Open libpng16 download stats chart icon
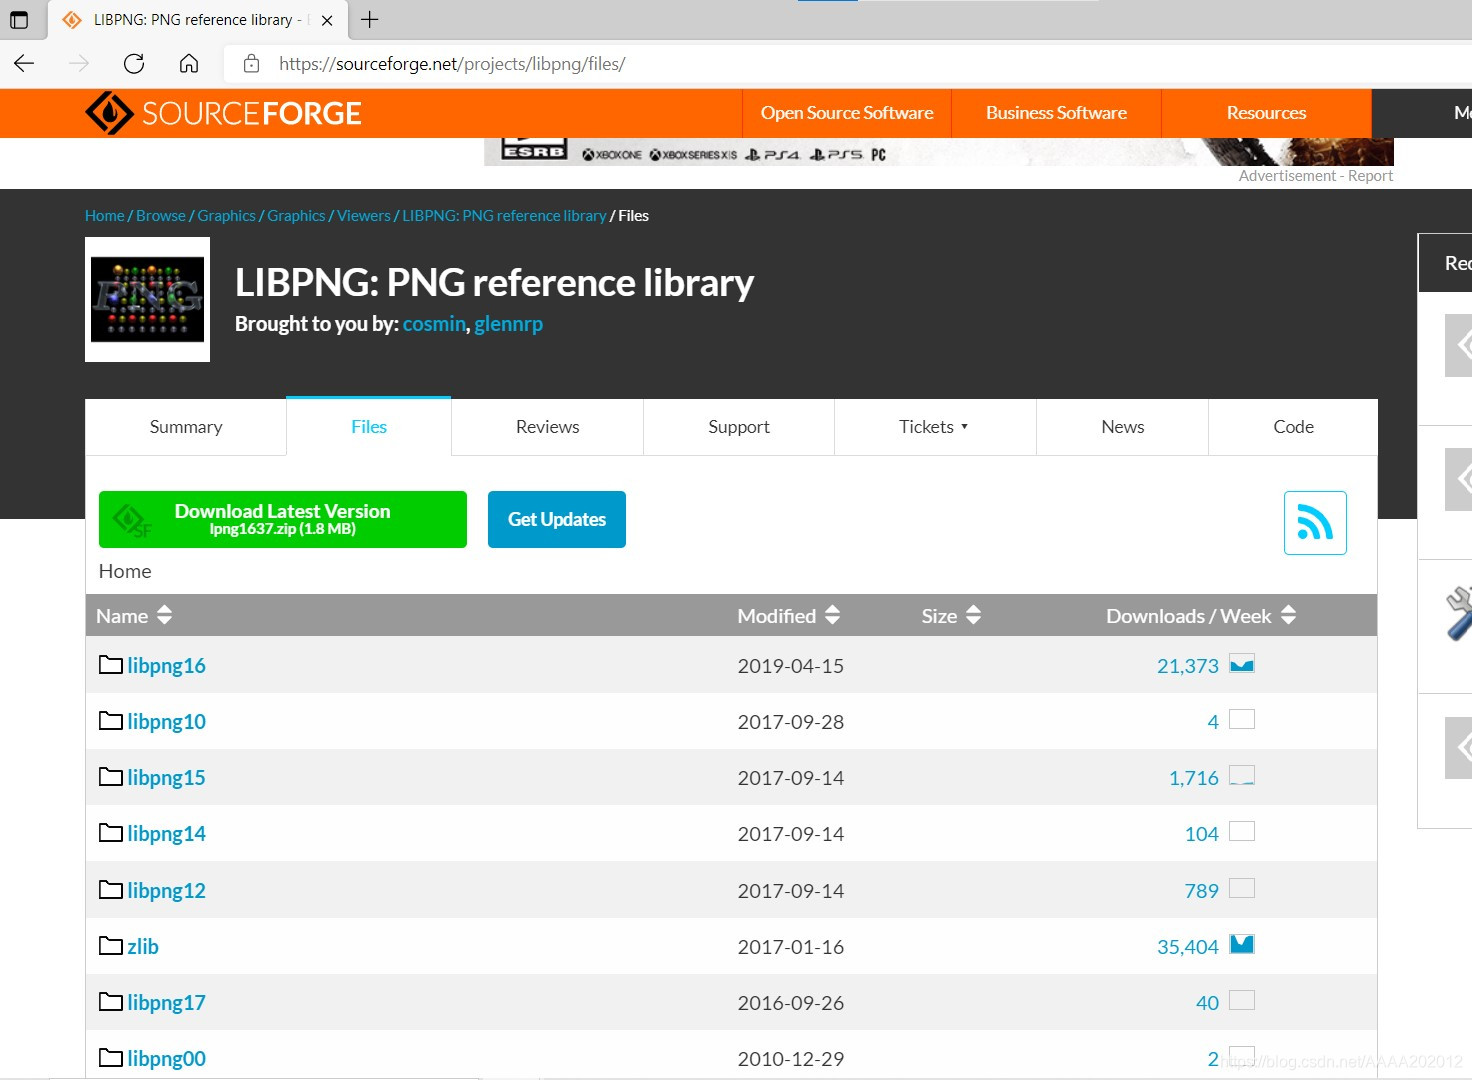1472x1080 pixels. tap(1242, 664)
